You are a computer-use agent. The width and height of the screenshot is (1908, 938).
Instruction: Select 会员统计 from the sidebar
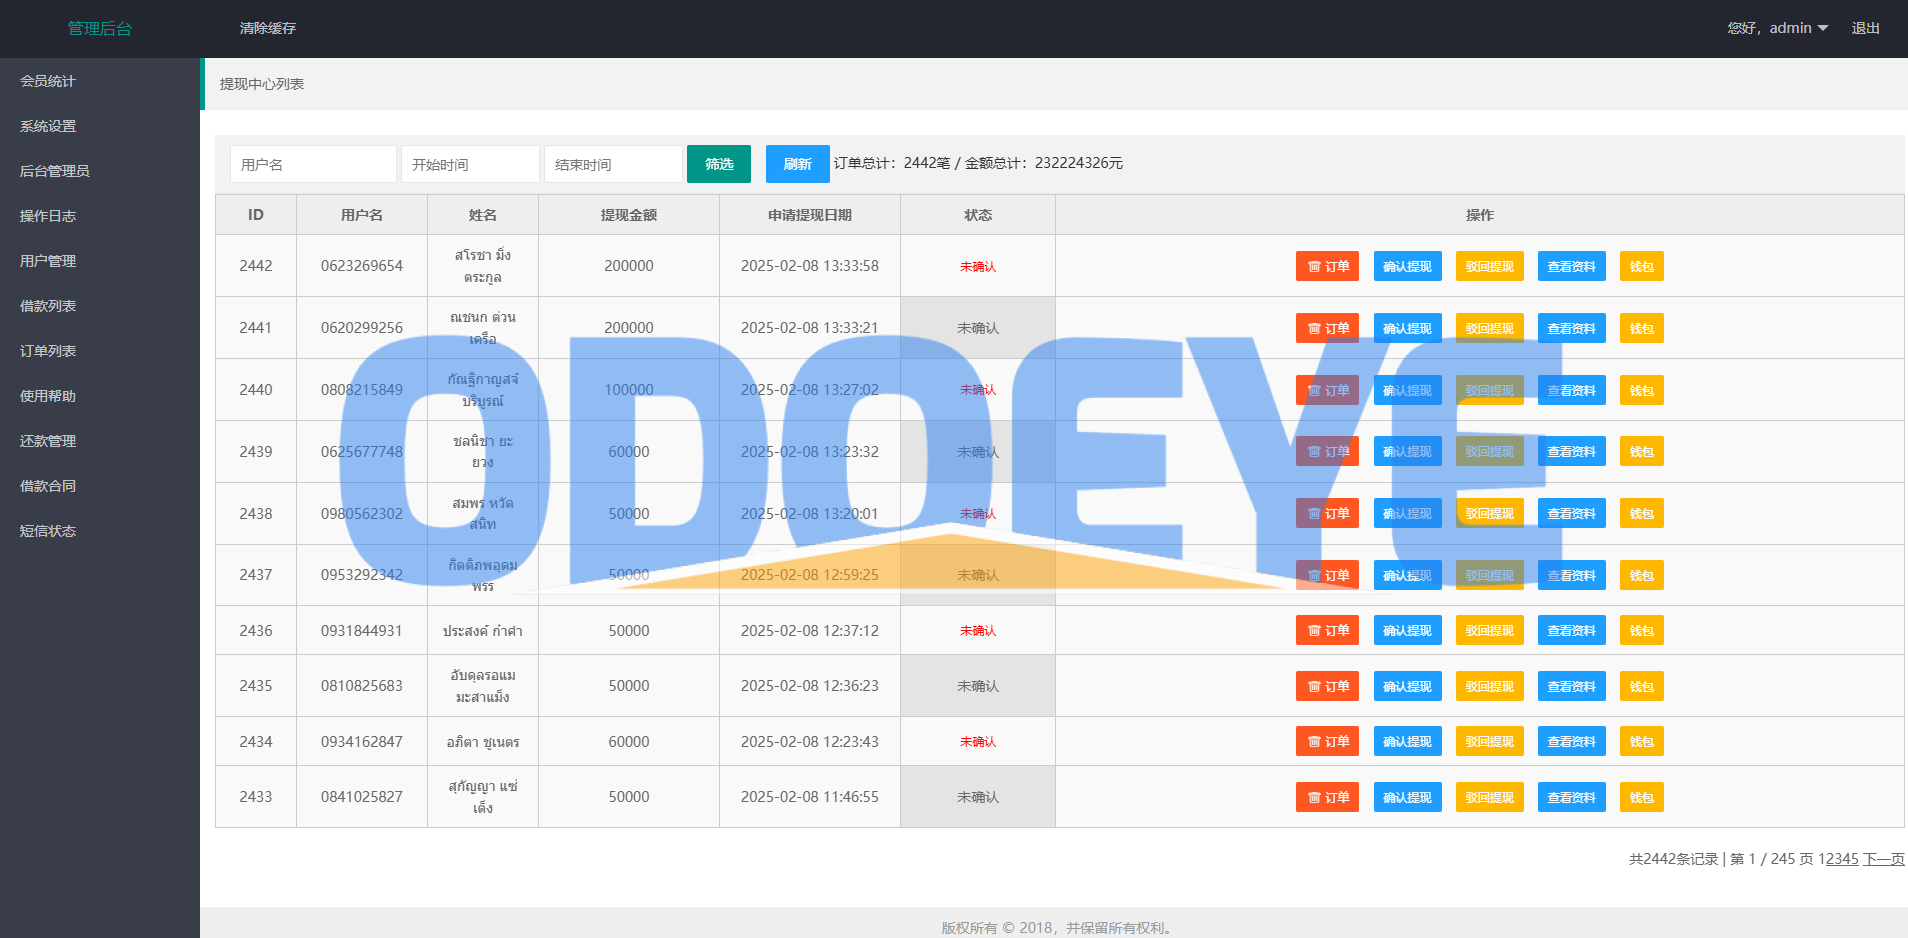[x=48, y=81]
